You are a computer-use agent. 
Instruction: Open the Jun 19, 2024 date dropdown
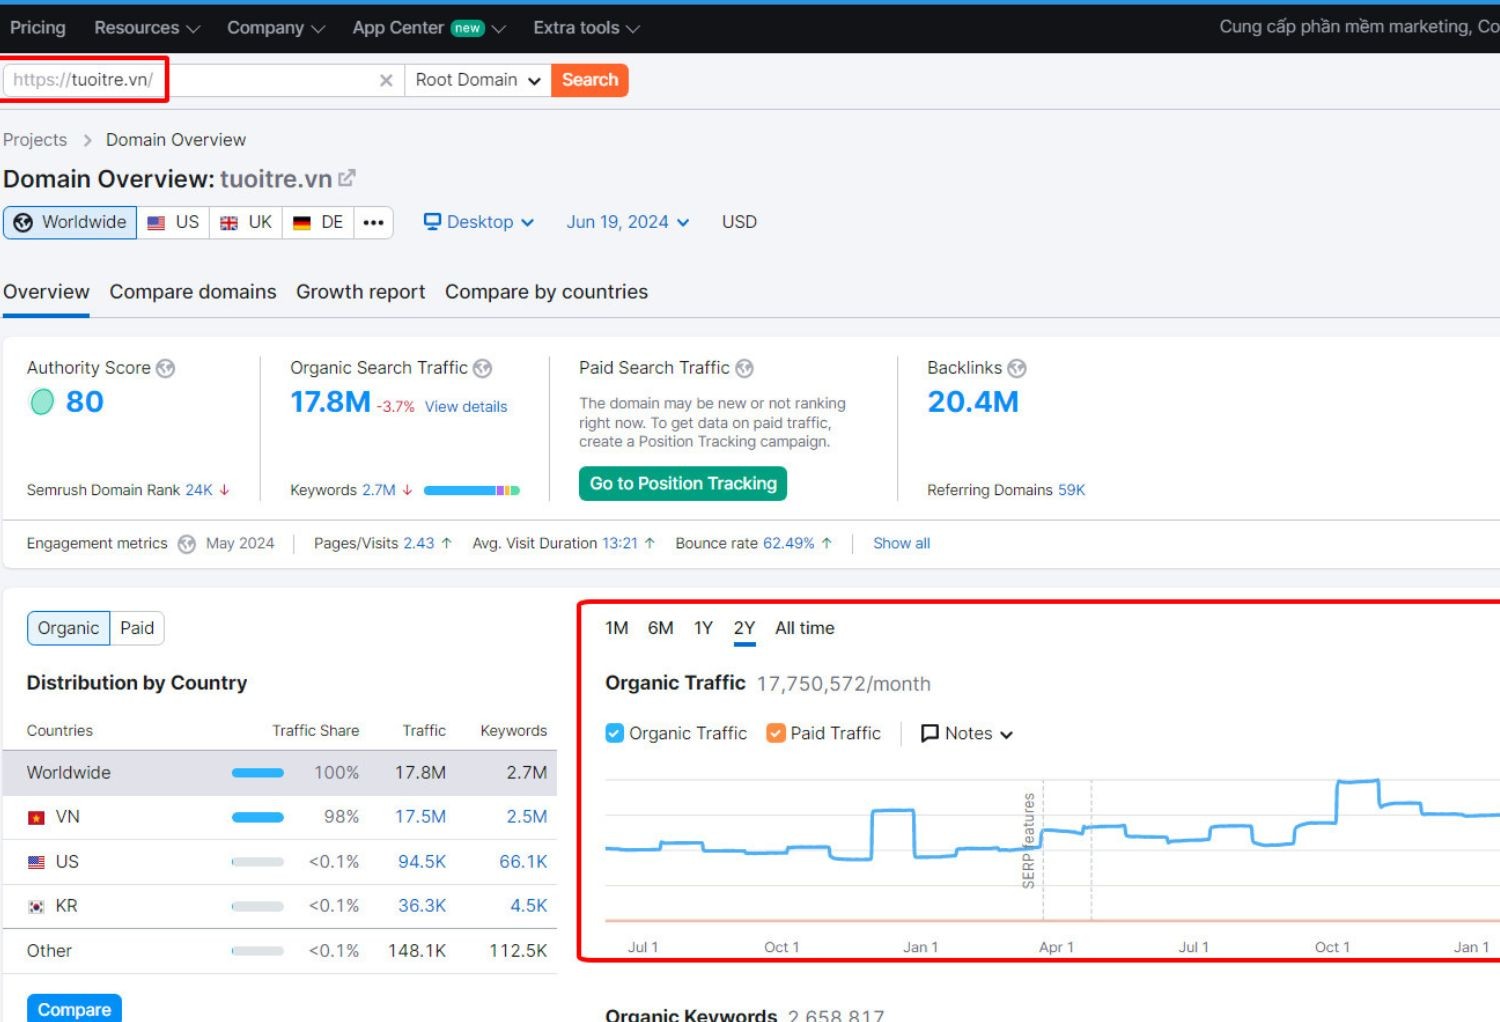628,222
